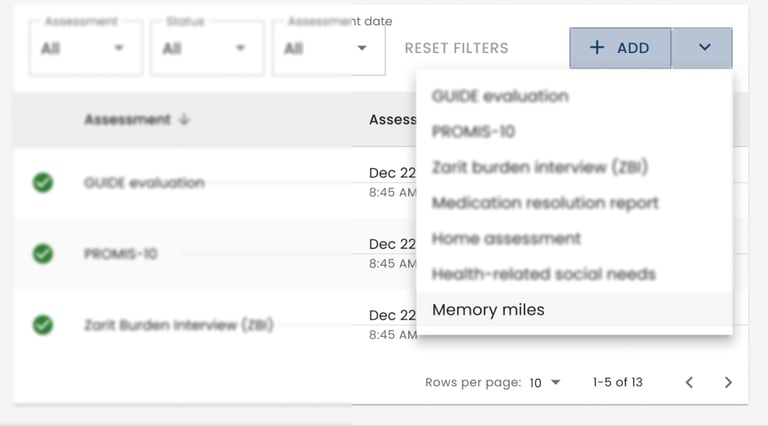Click the green check icon beside PROMIS-10
768x426 pixels.
(x=43, y=253)
